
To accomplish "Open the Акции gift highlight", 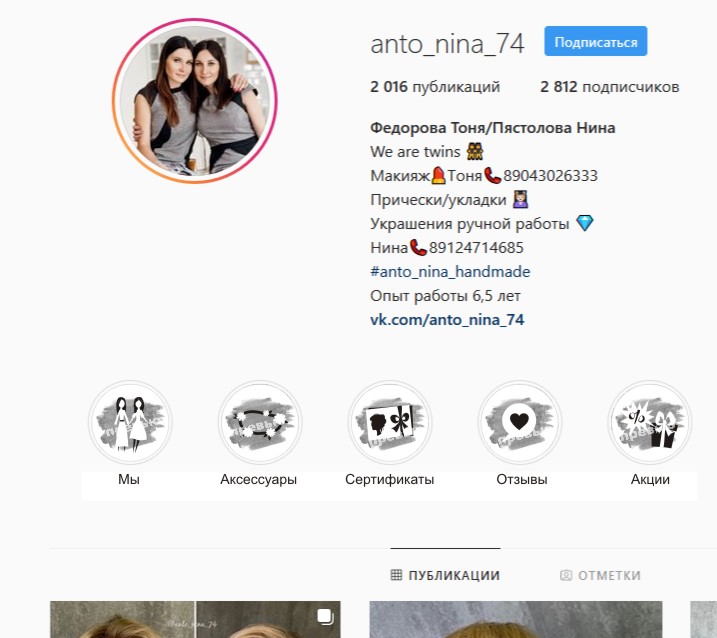I will tap(649, 423).
